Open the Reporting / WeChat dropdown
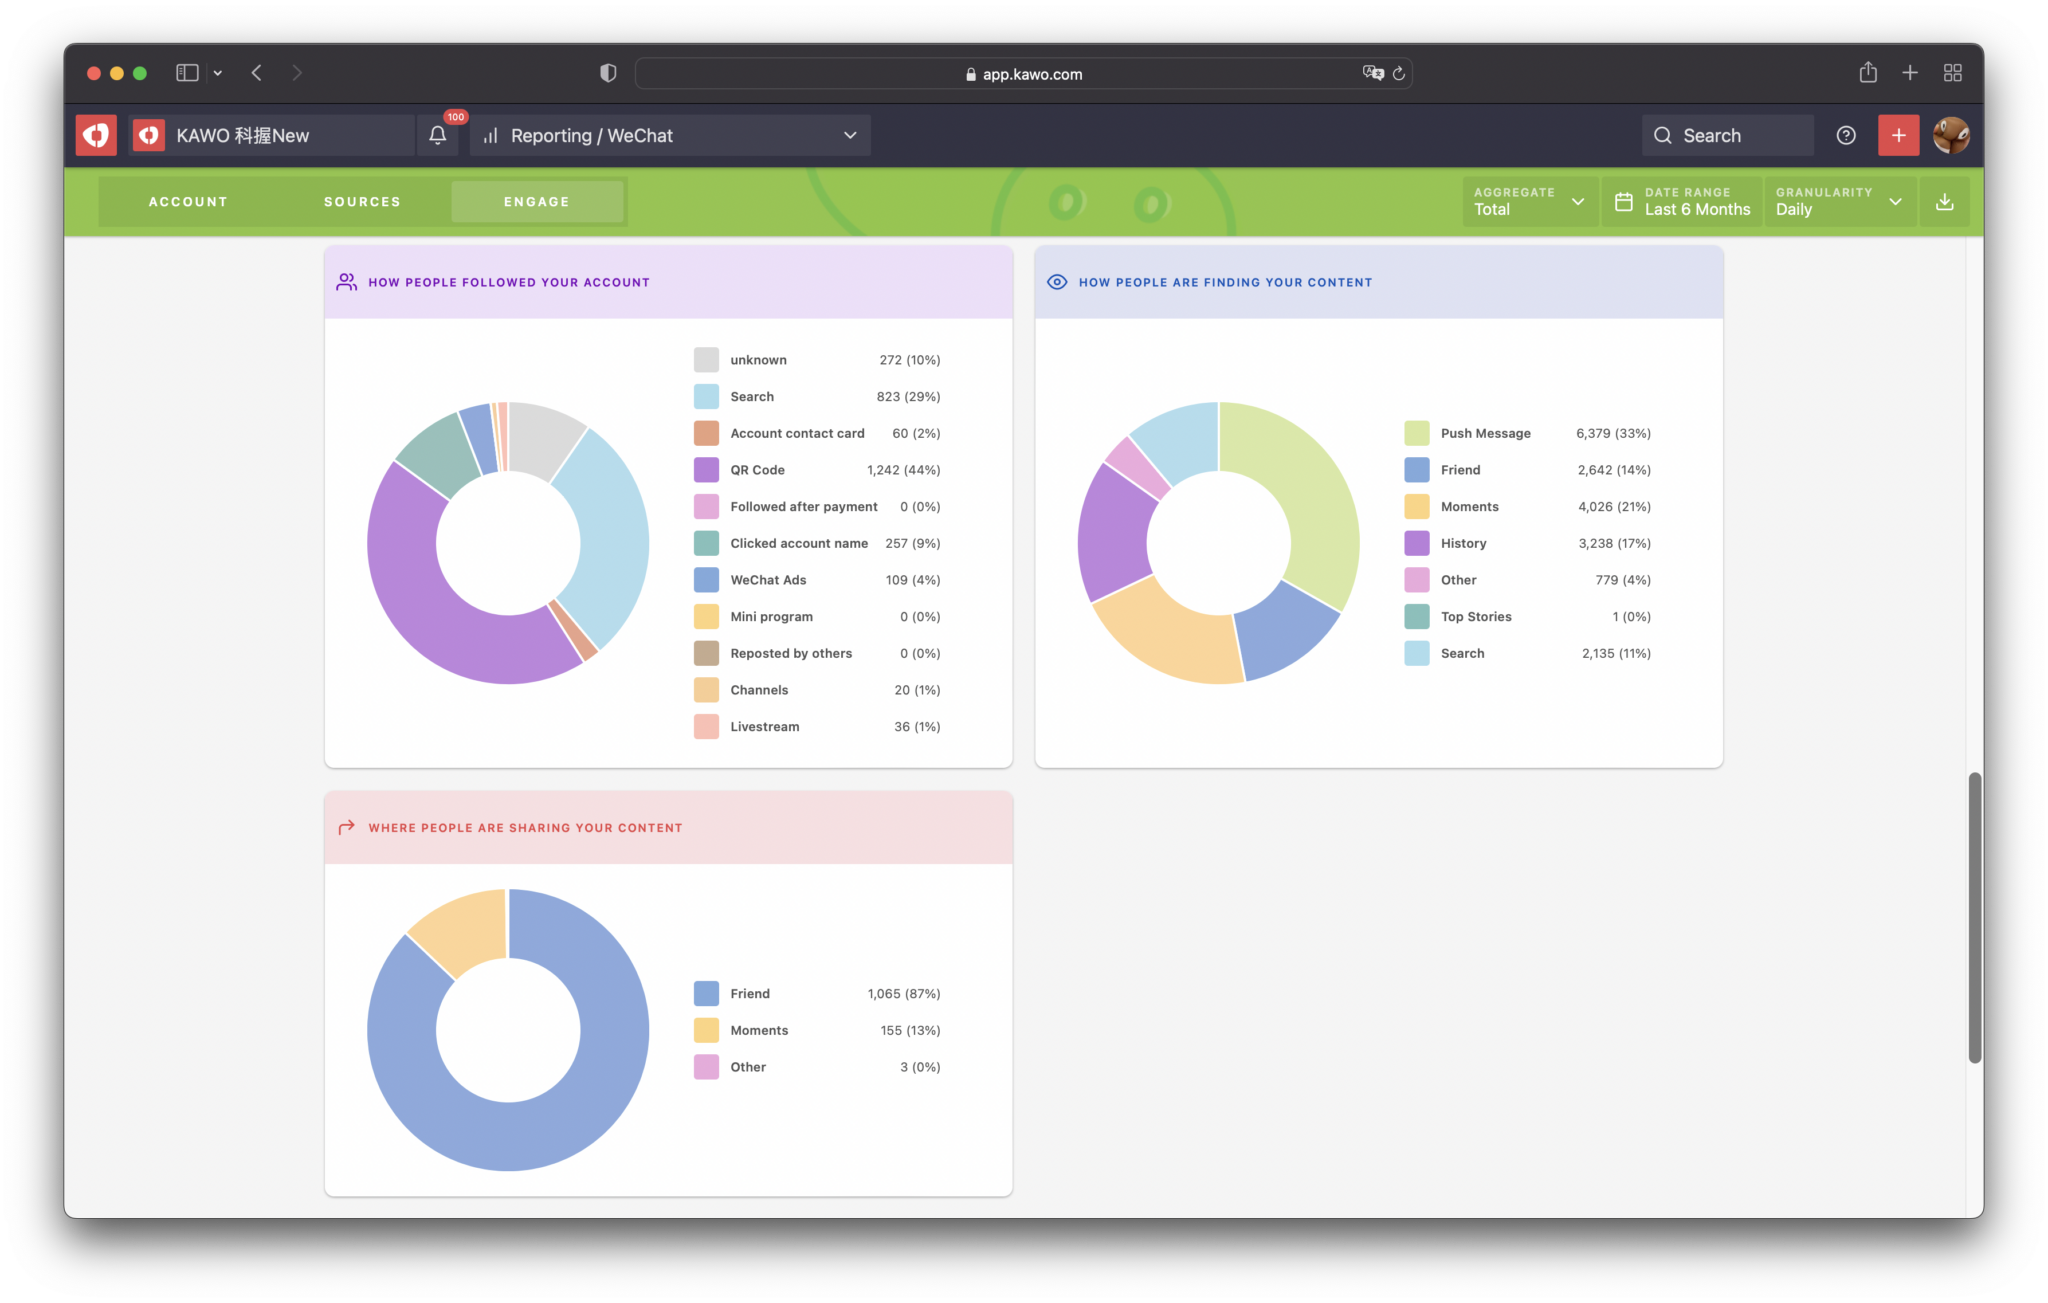Screen dimensions: 2048x1303 [670, 136]
